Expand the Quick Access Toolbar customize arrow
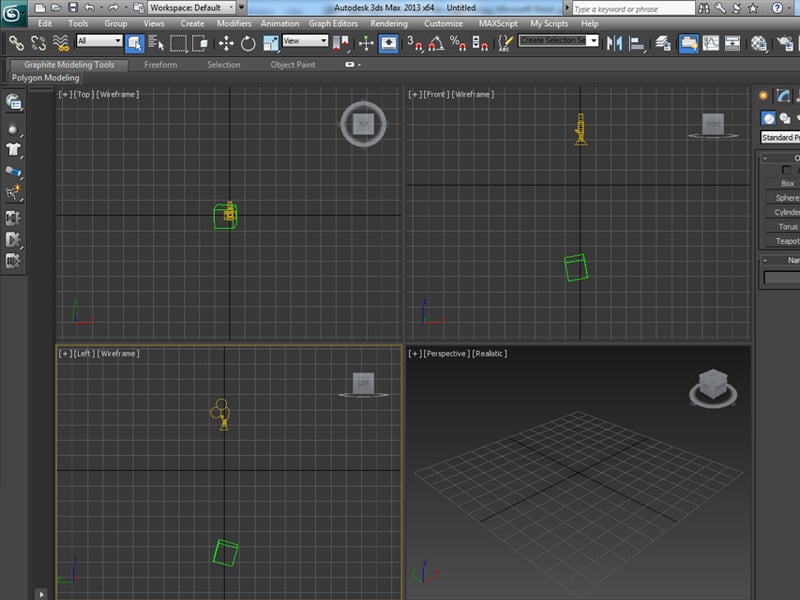The image size is (800, 600). [241, 8]
